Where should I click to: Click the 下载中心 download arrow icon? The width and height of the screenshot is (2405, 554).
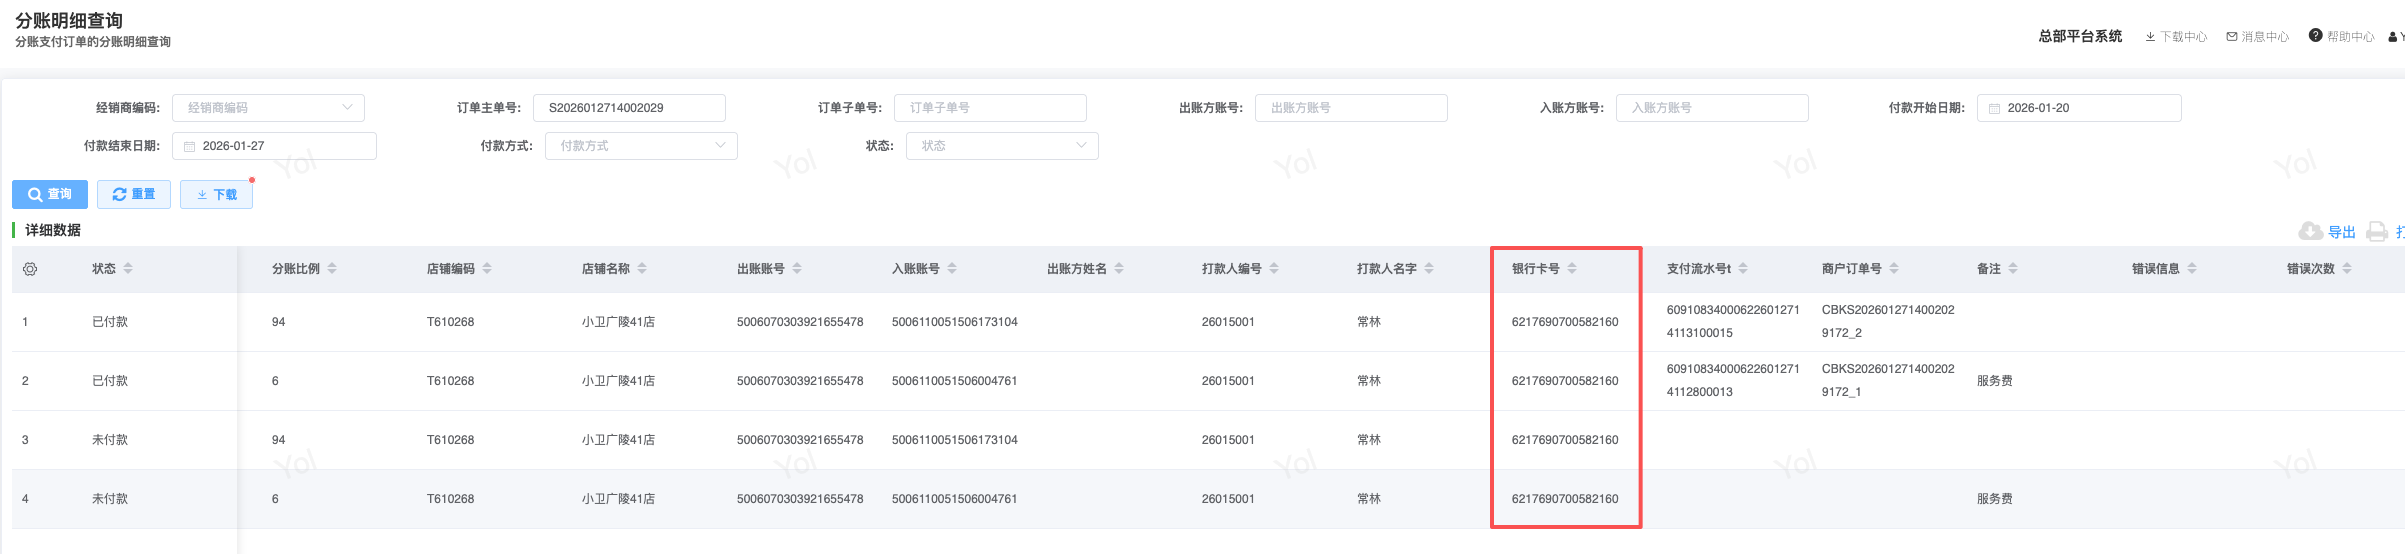(2150, 37)
